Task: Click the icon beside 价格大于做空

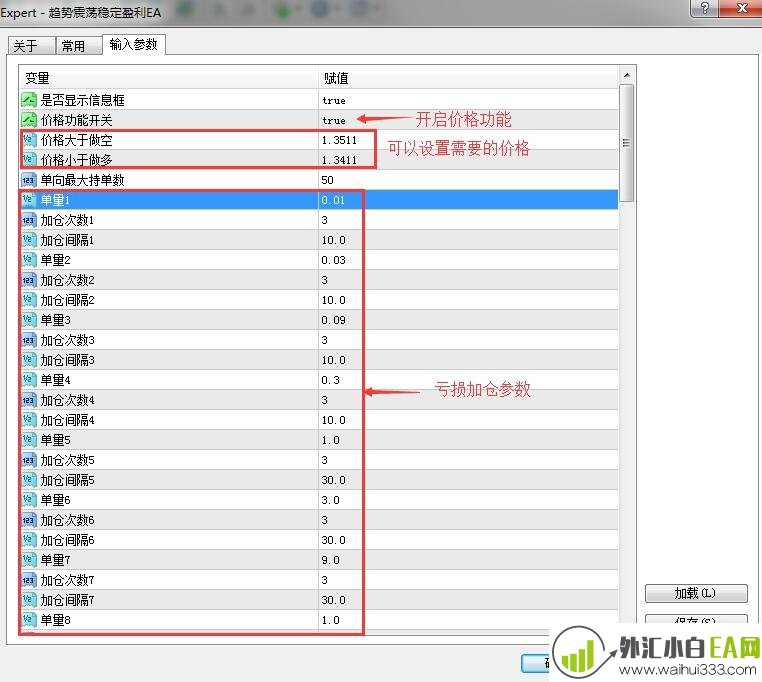Action: coord(29,140)
